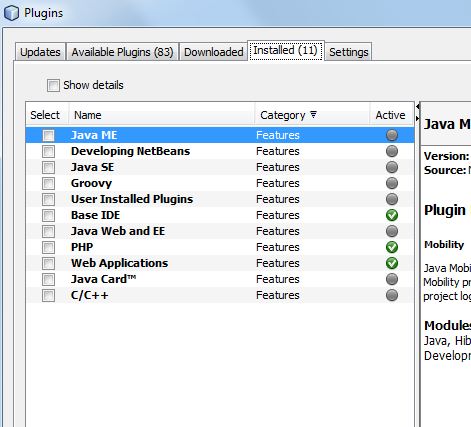
Task: Click the Version label in details pane
Action: click(446, 156)
